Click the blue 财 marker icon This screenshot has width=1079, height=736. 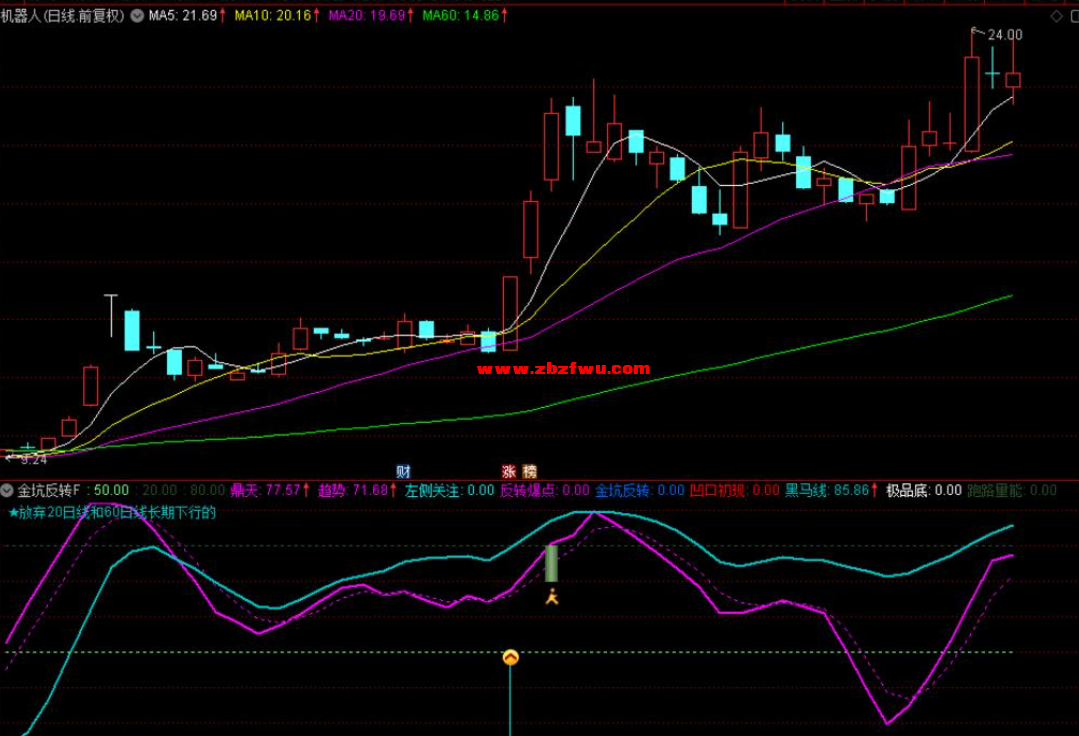(x=403, y=471)
